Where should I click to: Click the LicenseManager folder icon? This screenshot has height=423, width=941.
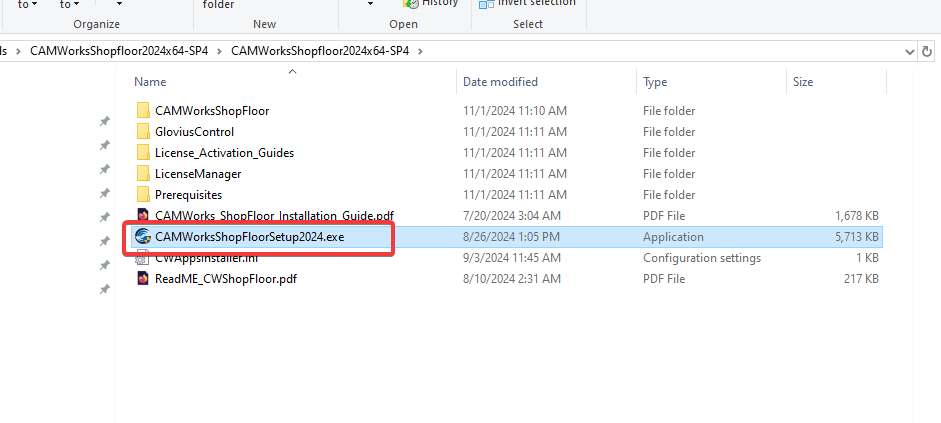coord(143,173)
